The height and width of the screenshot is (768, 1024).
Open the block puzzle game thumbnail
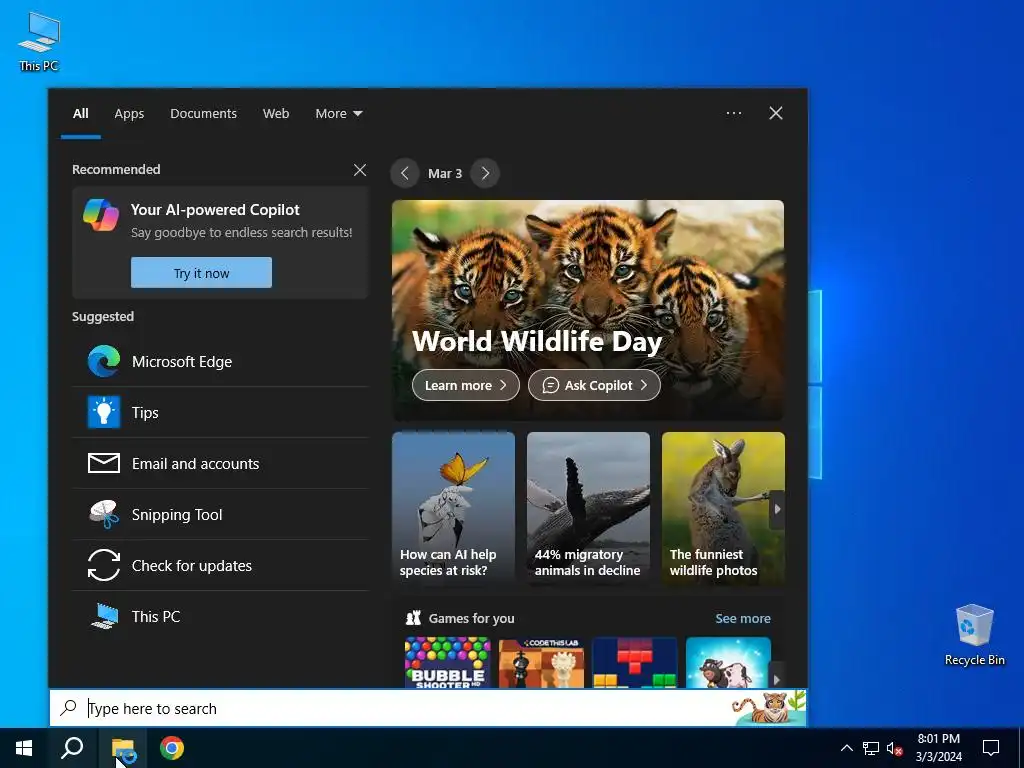pyautogui.click(x=635, y=662)
